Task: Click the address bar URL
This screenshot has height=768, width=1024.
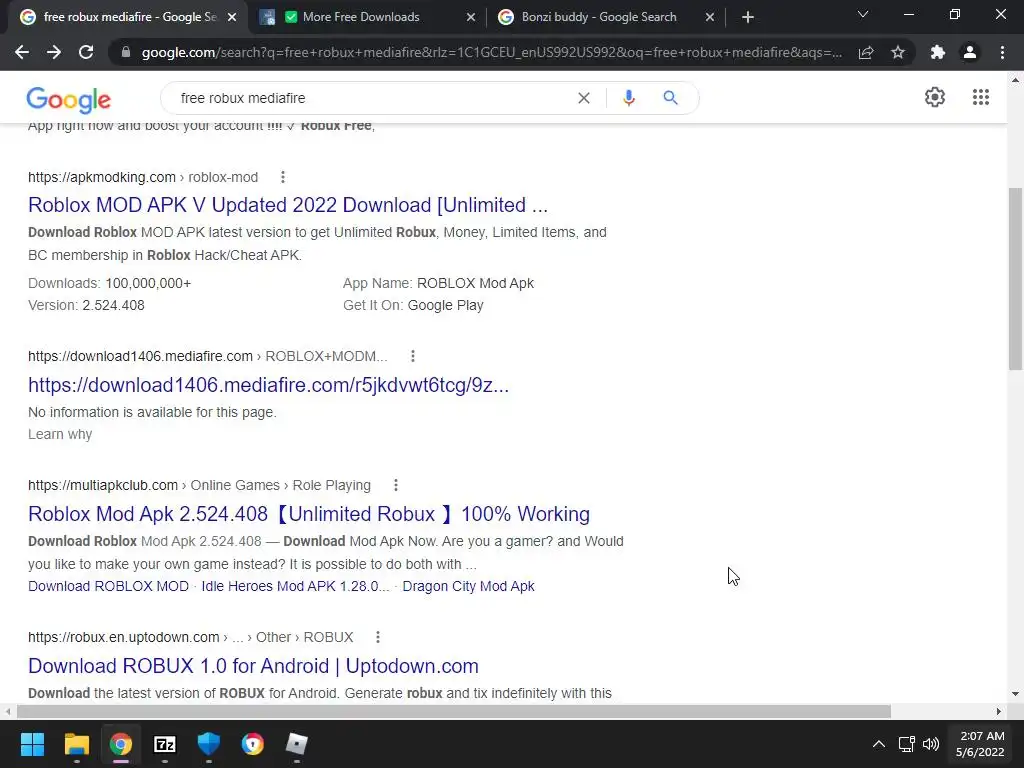Action: click(491, 52)
